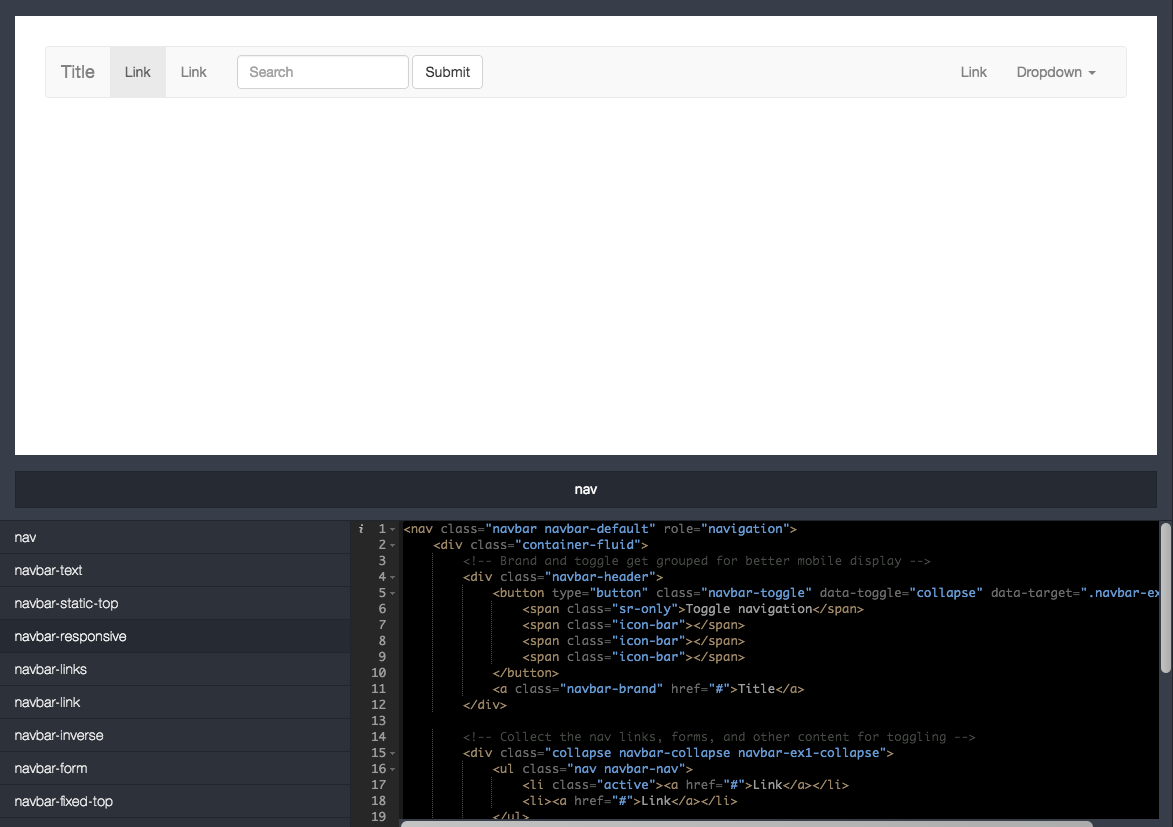Open the Dropdown menu in the navbar

(x=1055, y=72)
